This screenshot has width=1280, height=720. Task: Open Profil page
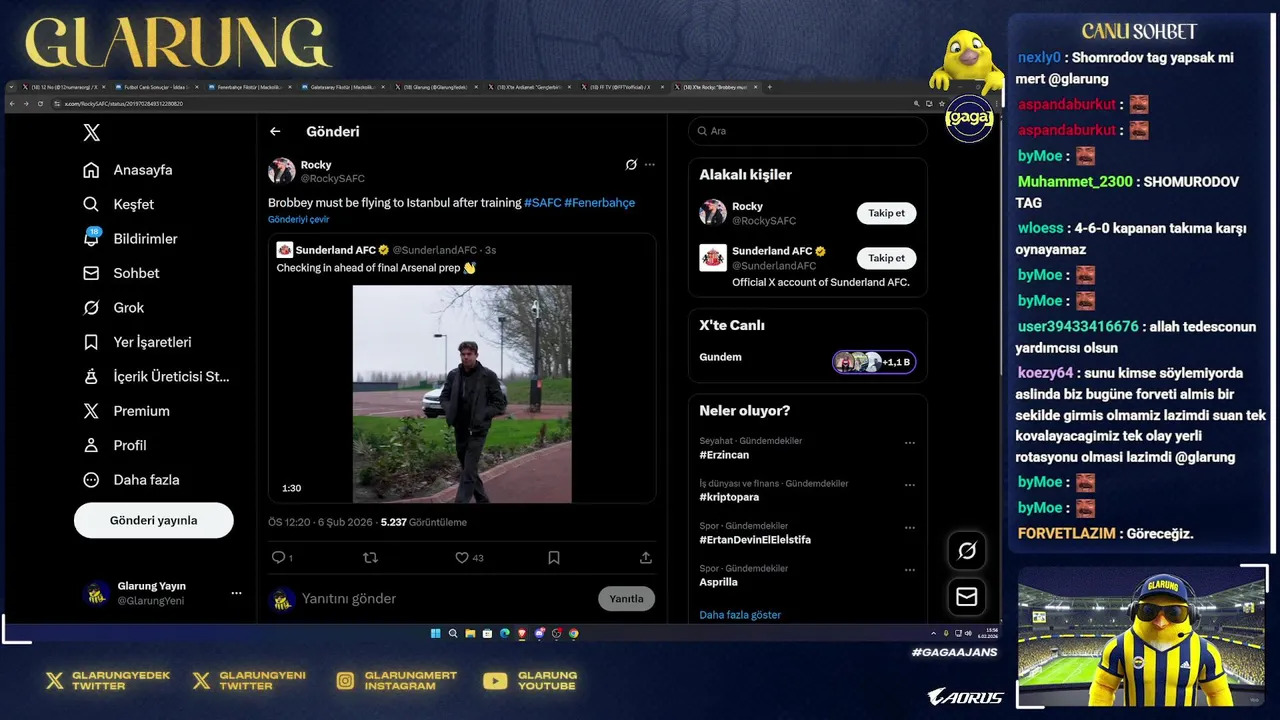[x=114, y=445]
